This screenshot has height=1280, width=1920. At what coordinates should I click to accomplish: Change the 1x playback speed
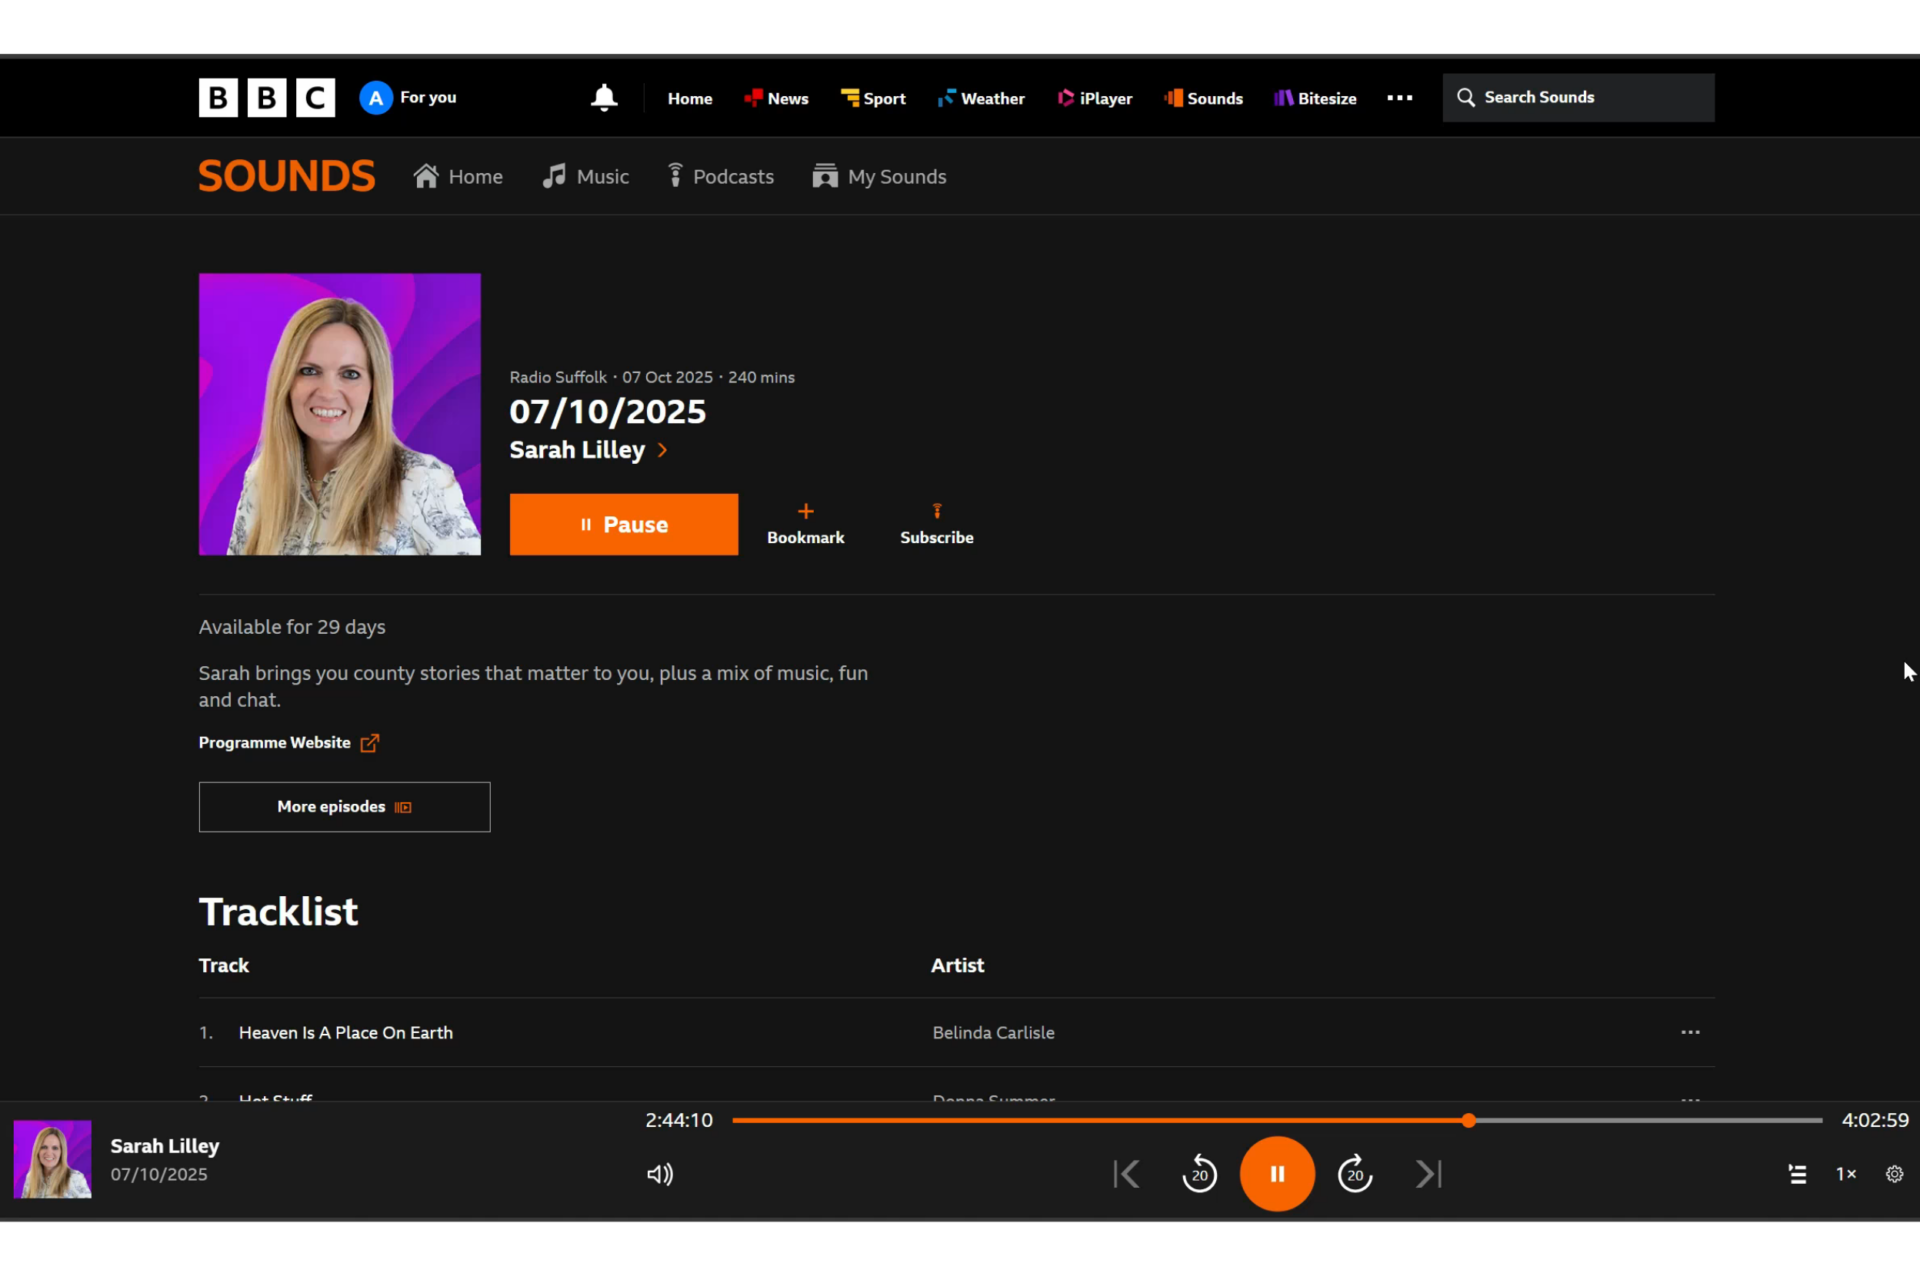point(1846,1174)
